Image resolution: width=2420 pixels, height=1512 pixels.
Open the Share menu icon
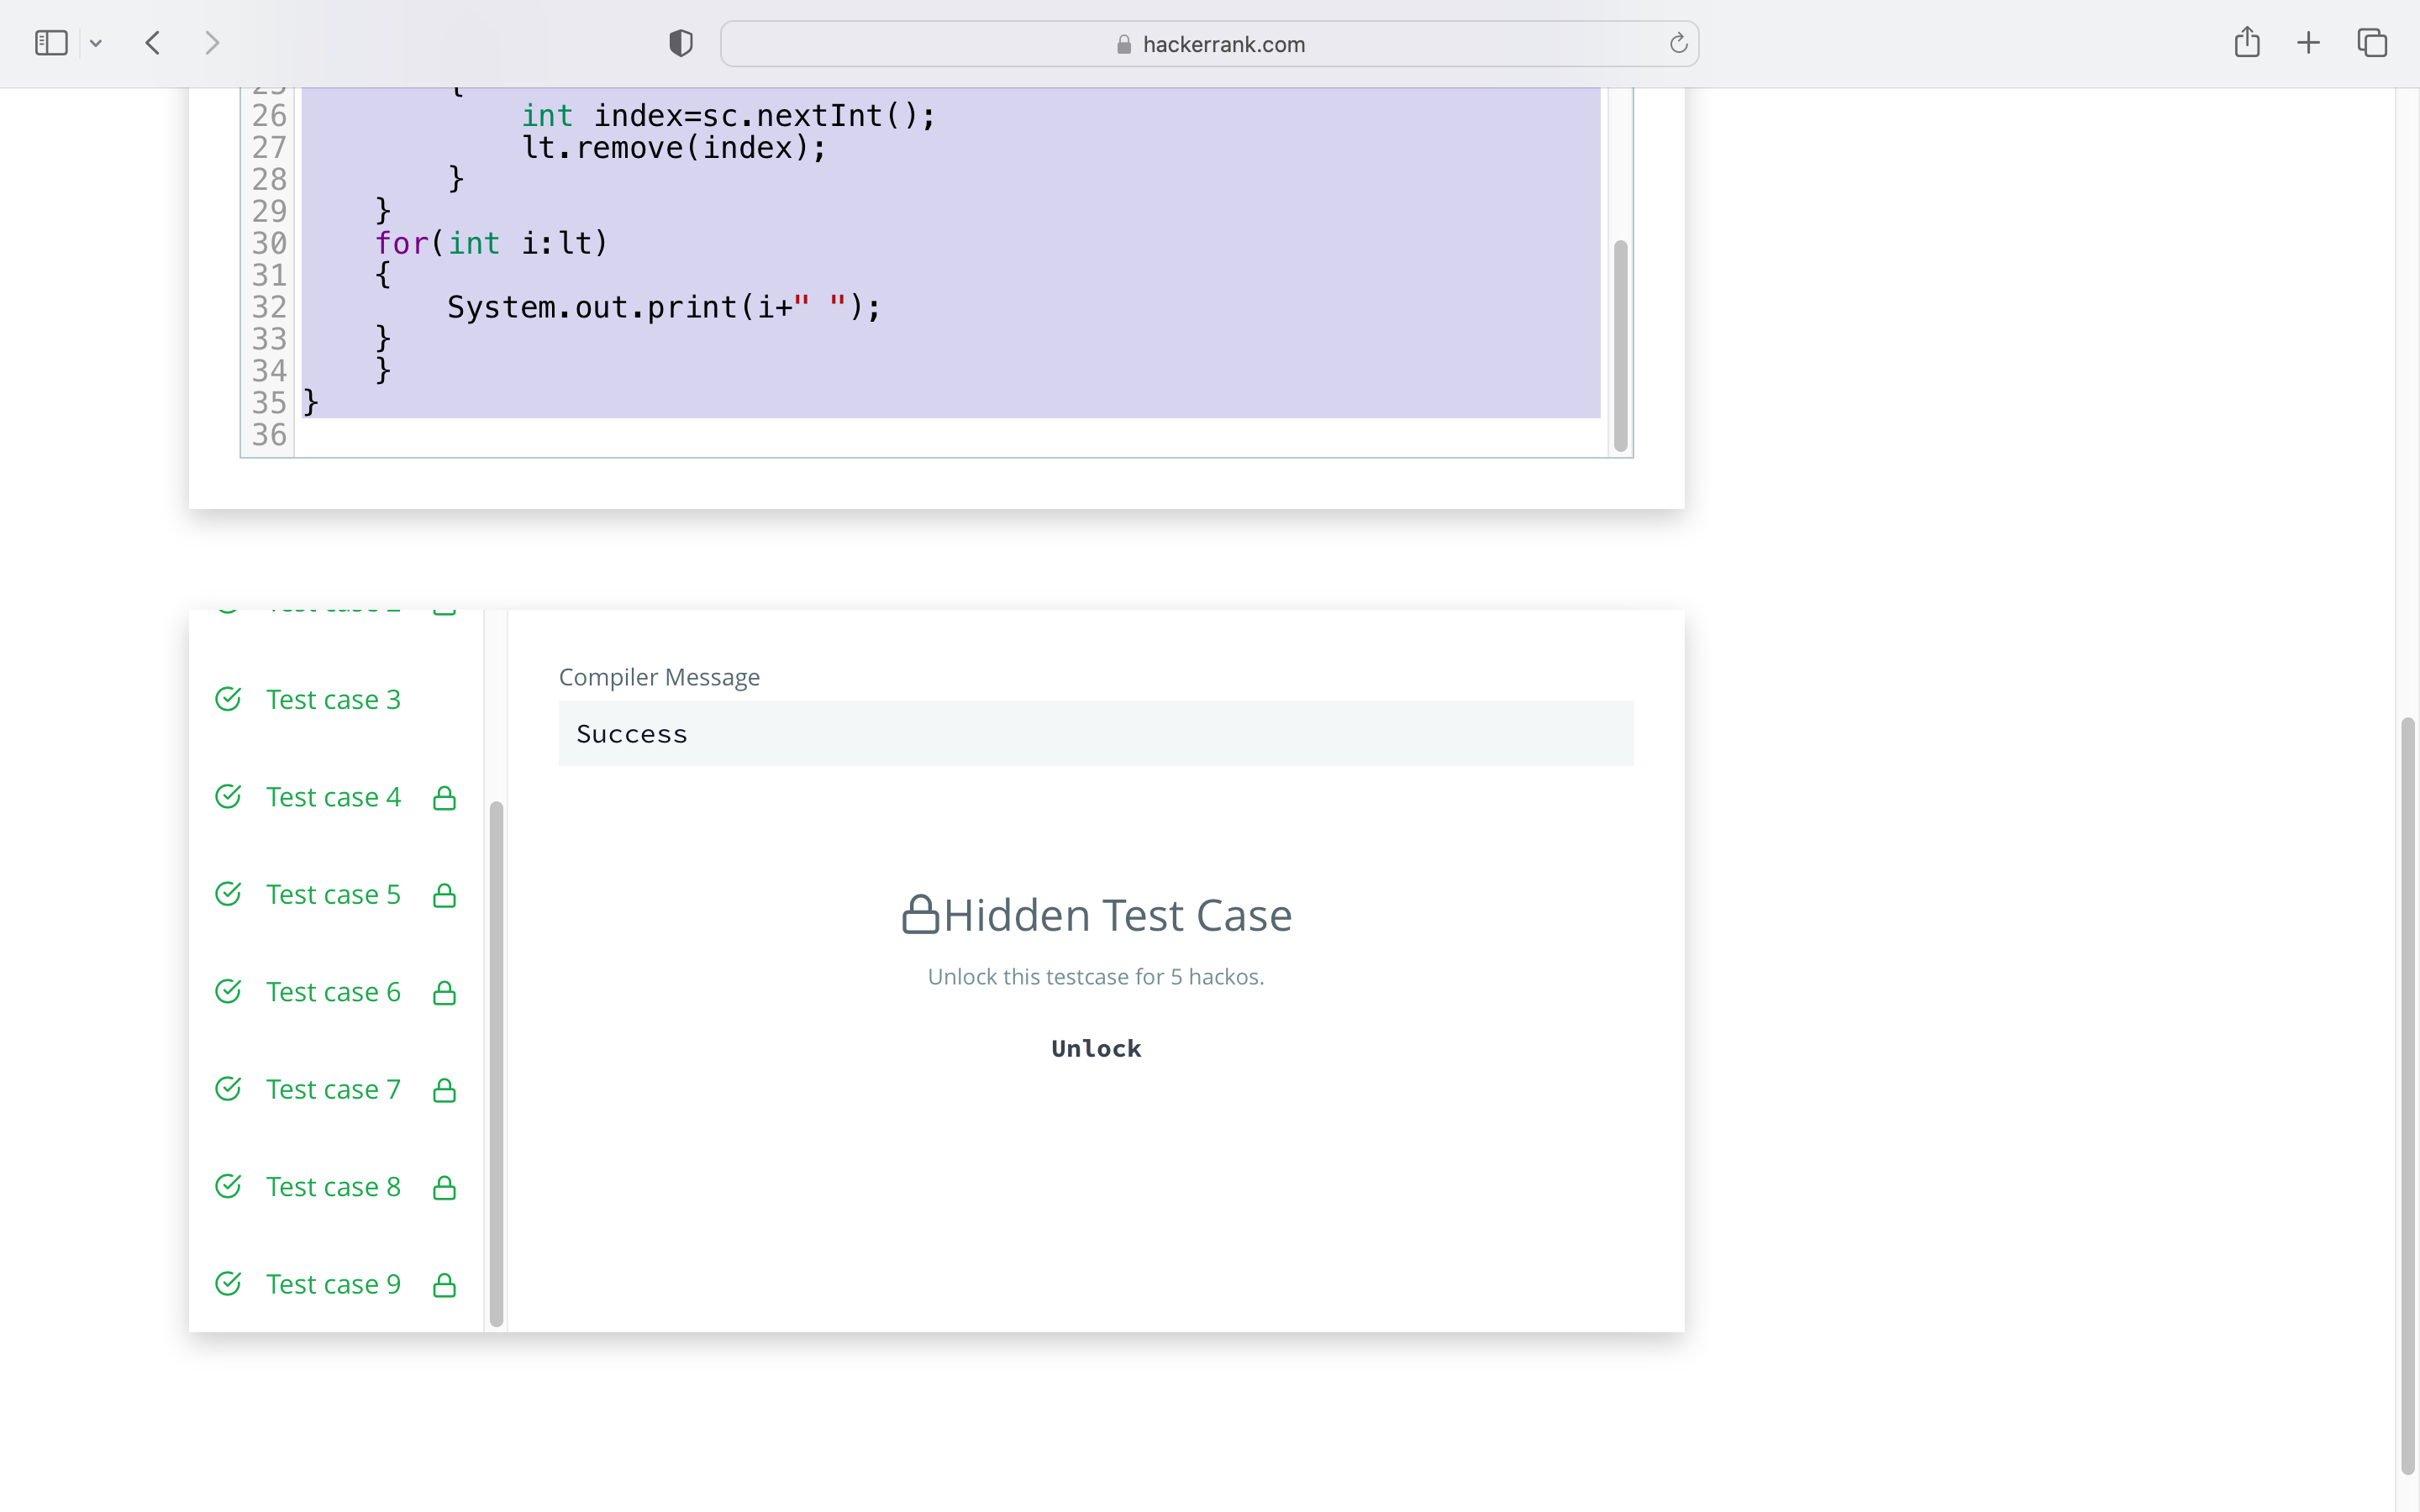(2246, 43)
